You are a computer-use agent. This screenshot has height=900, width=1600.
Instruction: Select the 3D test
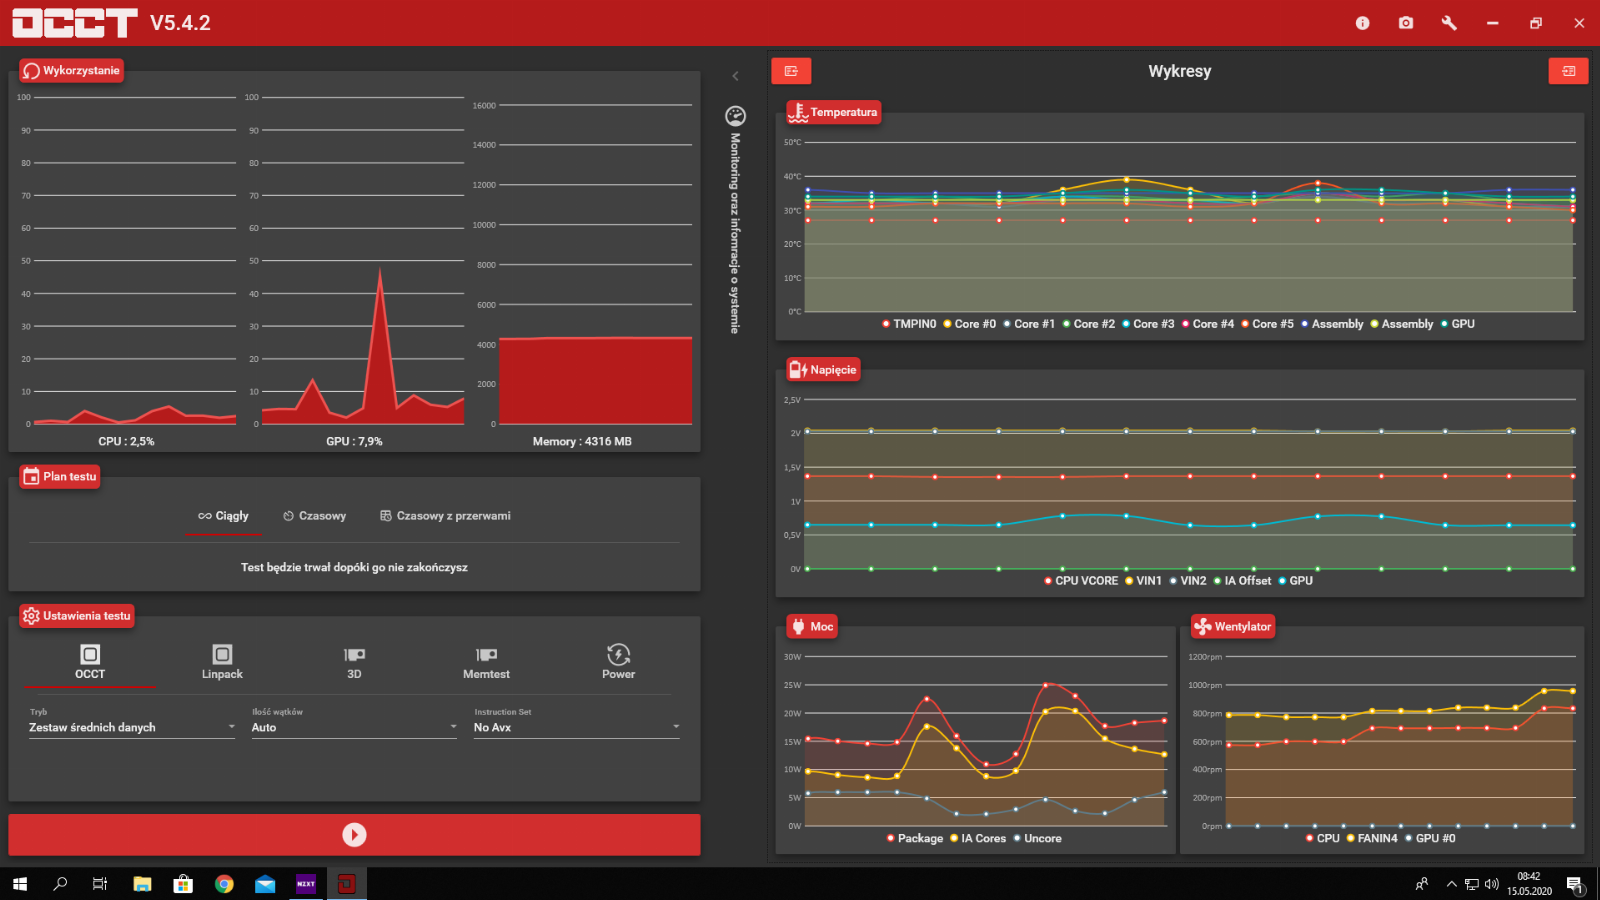click(354, 662)
